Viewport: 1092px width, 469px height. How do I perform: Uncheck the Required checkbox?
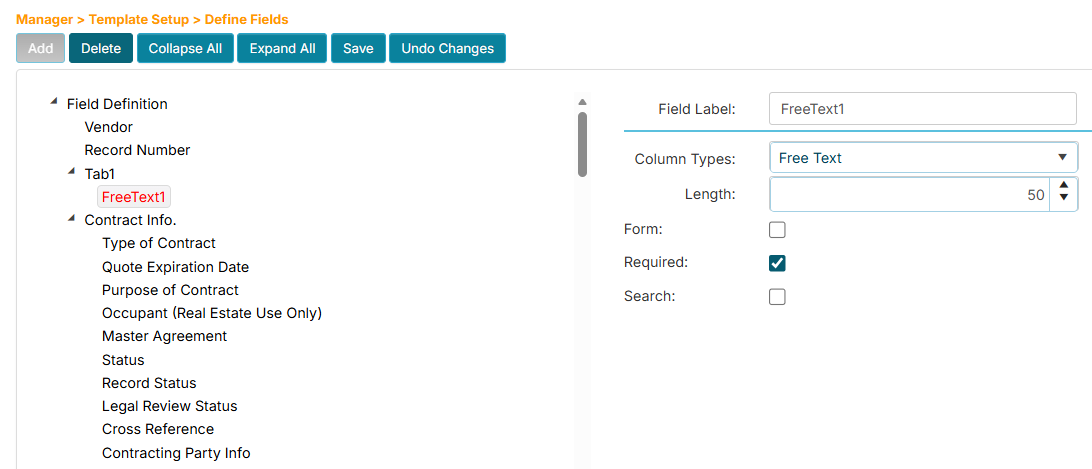tap(777, 263)
